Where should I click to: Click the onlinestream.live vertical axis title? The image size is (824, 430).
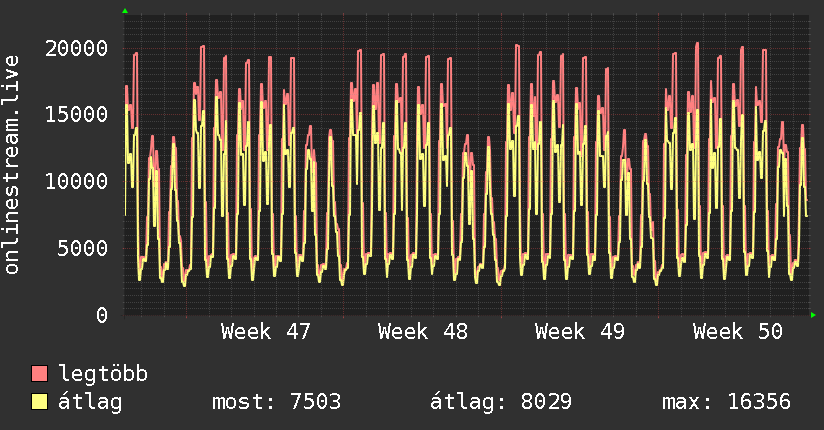coord(12,165)
